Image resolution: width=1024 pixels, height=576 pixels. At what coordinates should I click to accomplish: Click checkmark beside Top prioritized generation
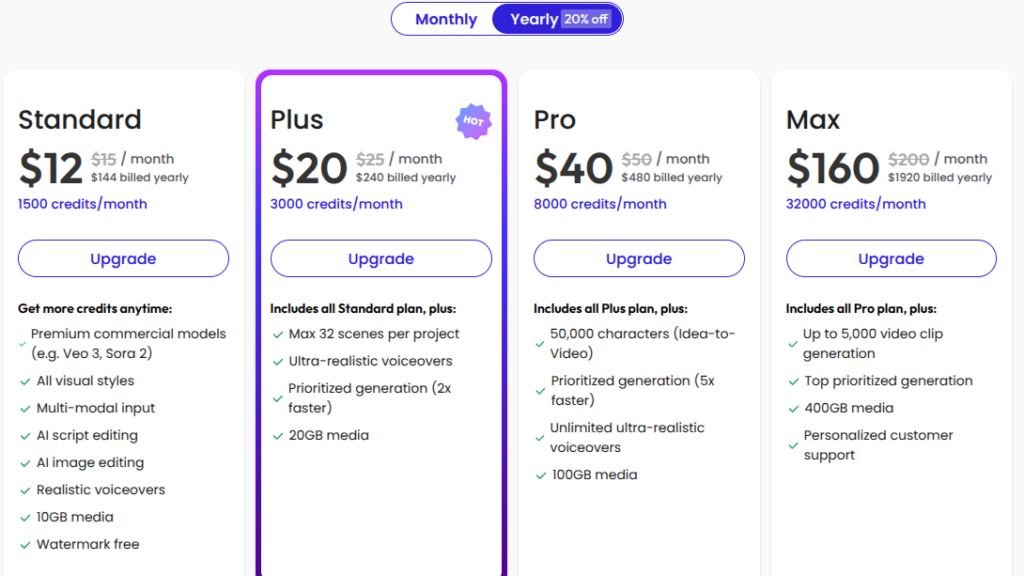pyautogui.click(x=792, y=381)
